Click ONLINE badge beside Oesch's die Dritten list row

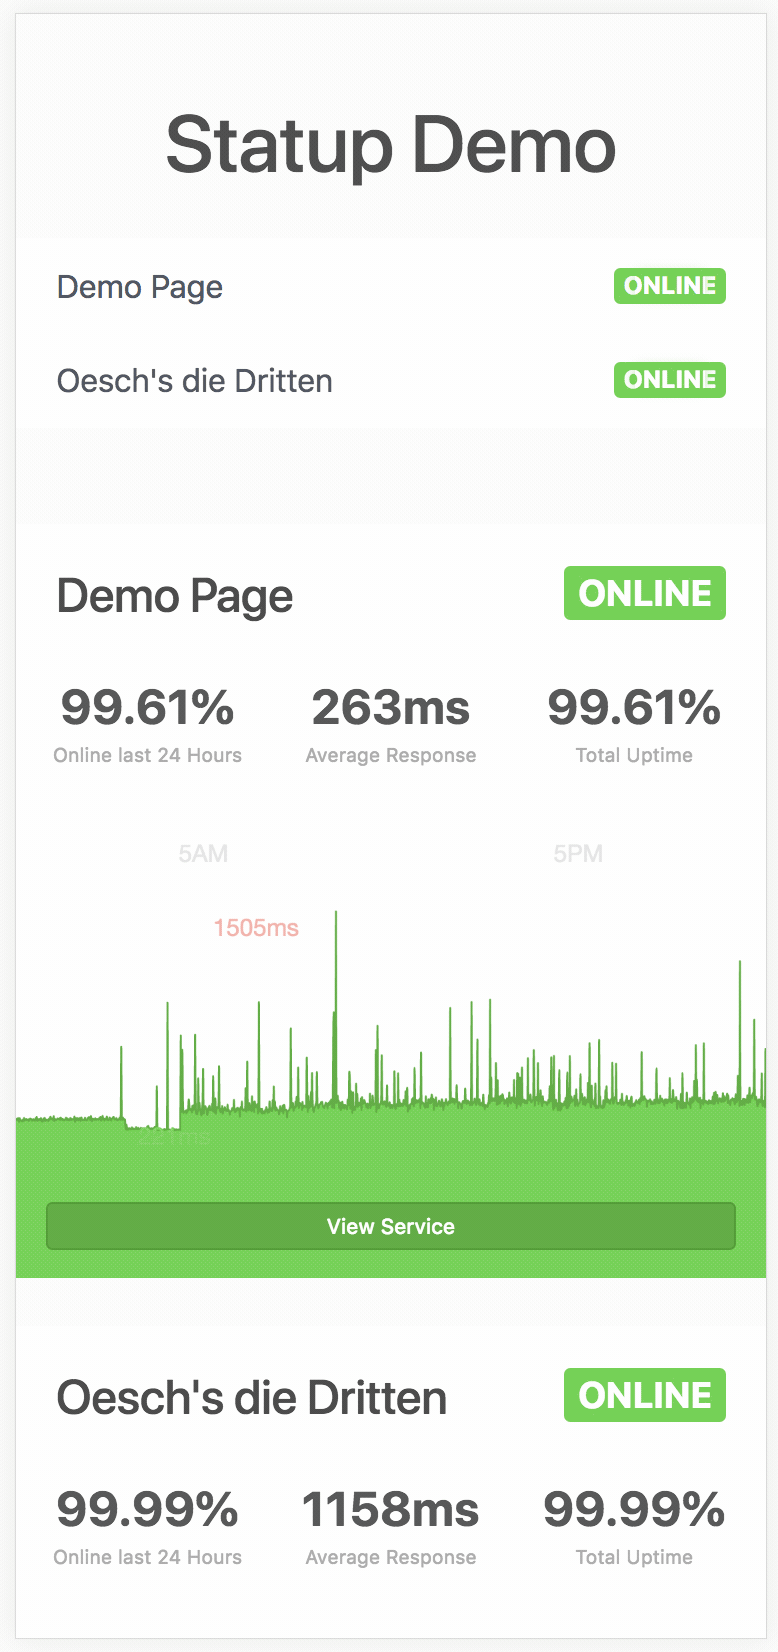click(x=670, y=380)
